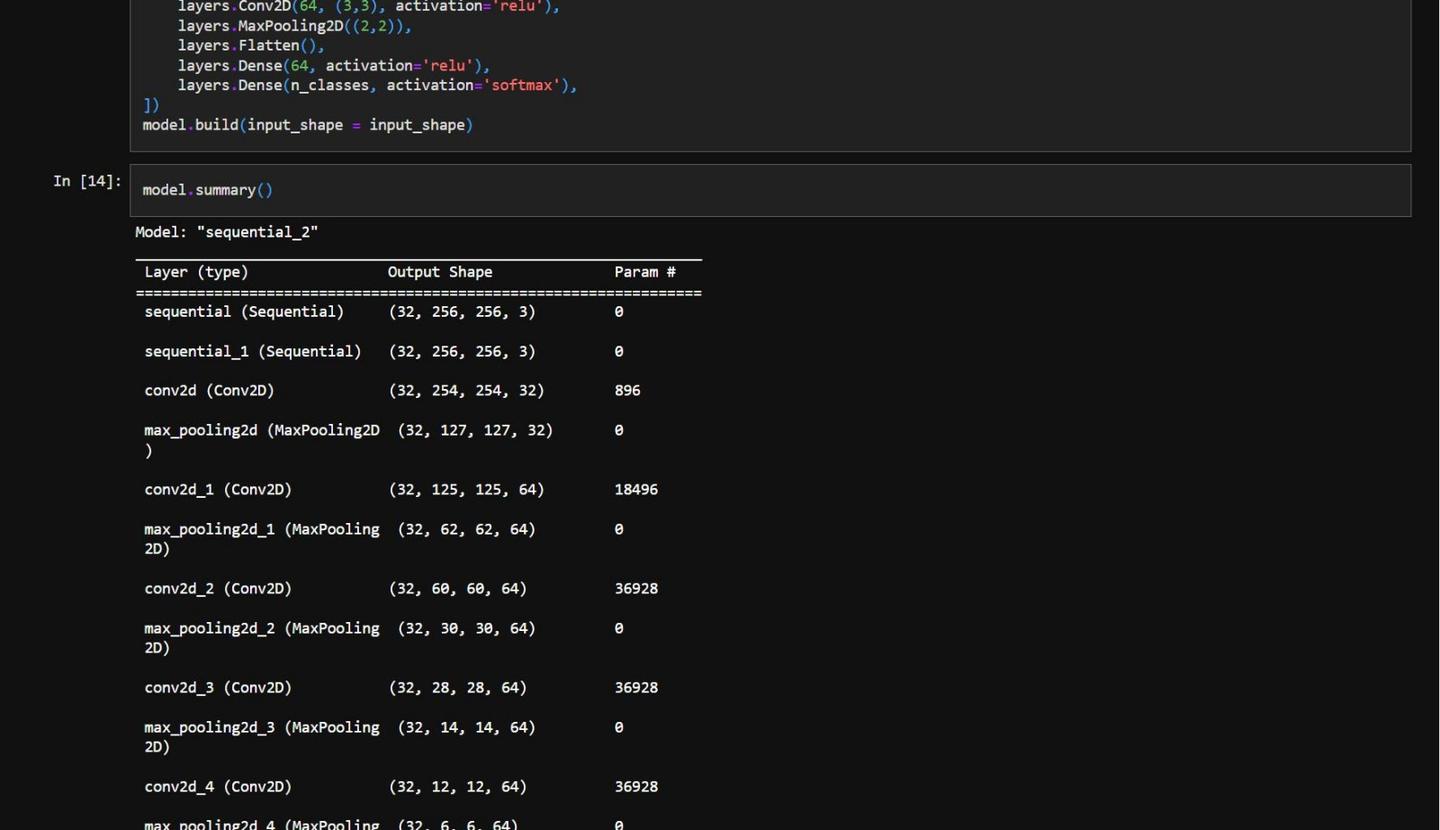Screen dimensions: 1440x830
Task: Click the conv2d_3 (Conv2D) layer name
Action: [218, 688]
